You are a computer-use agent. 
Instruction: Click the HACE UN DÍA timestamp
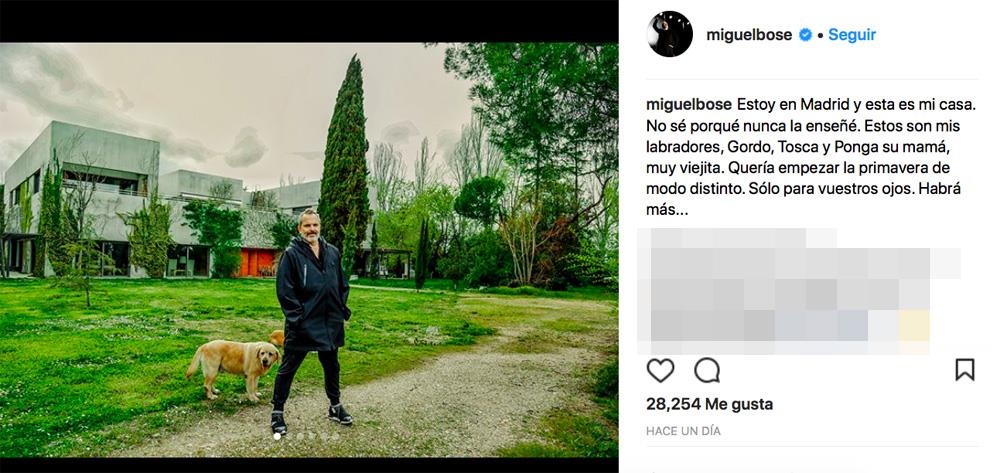point(683,430)
